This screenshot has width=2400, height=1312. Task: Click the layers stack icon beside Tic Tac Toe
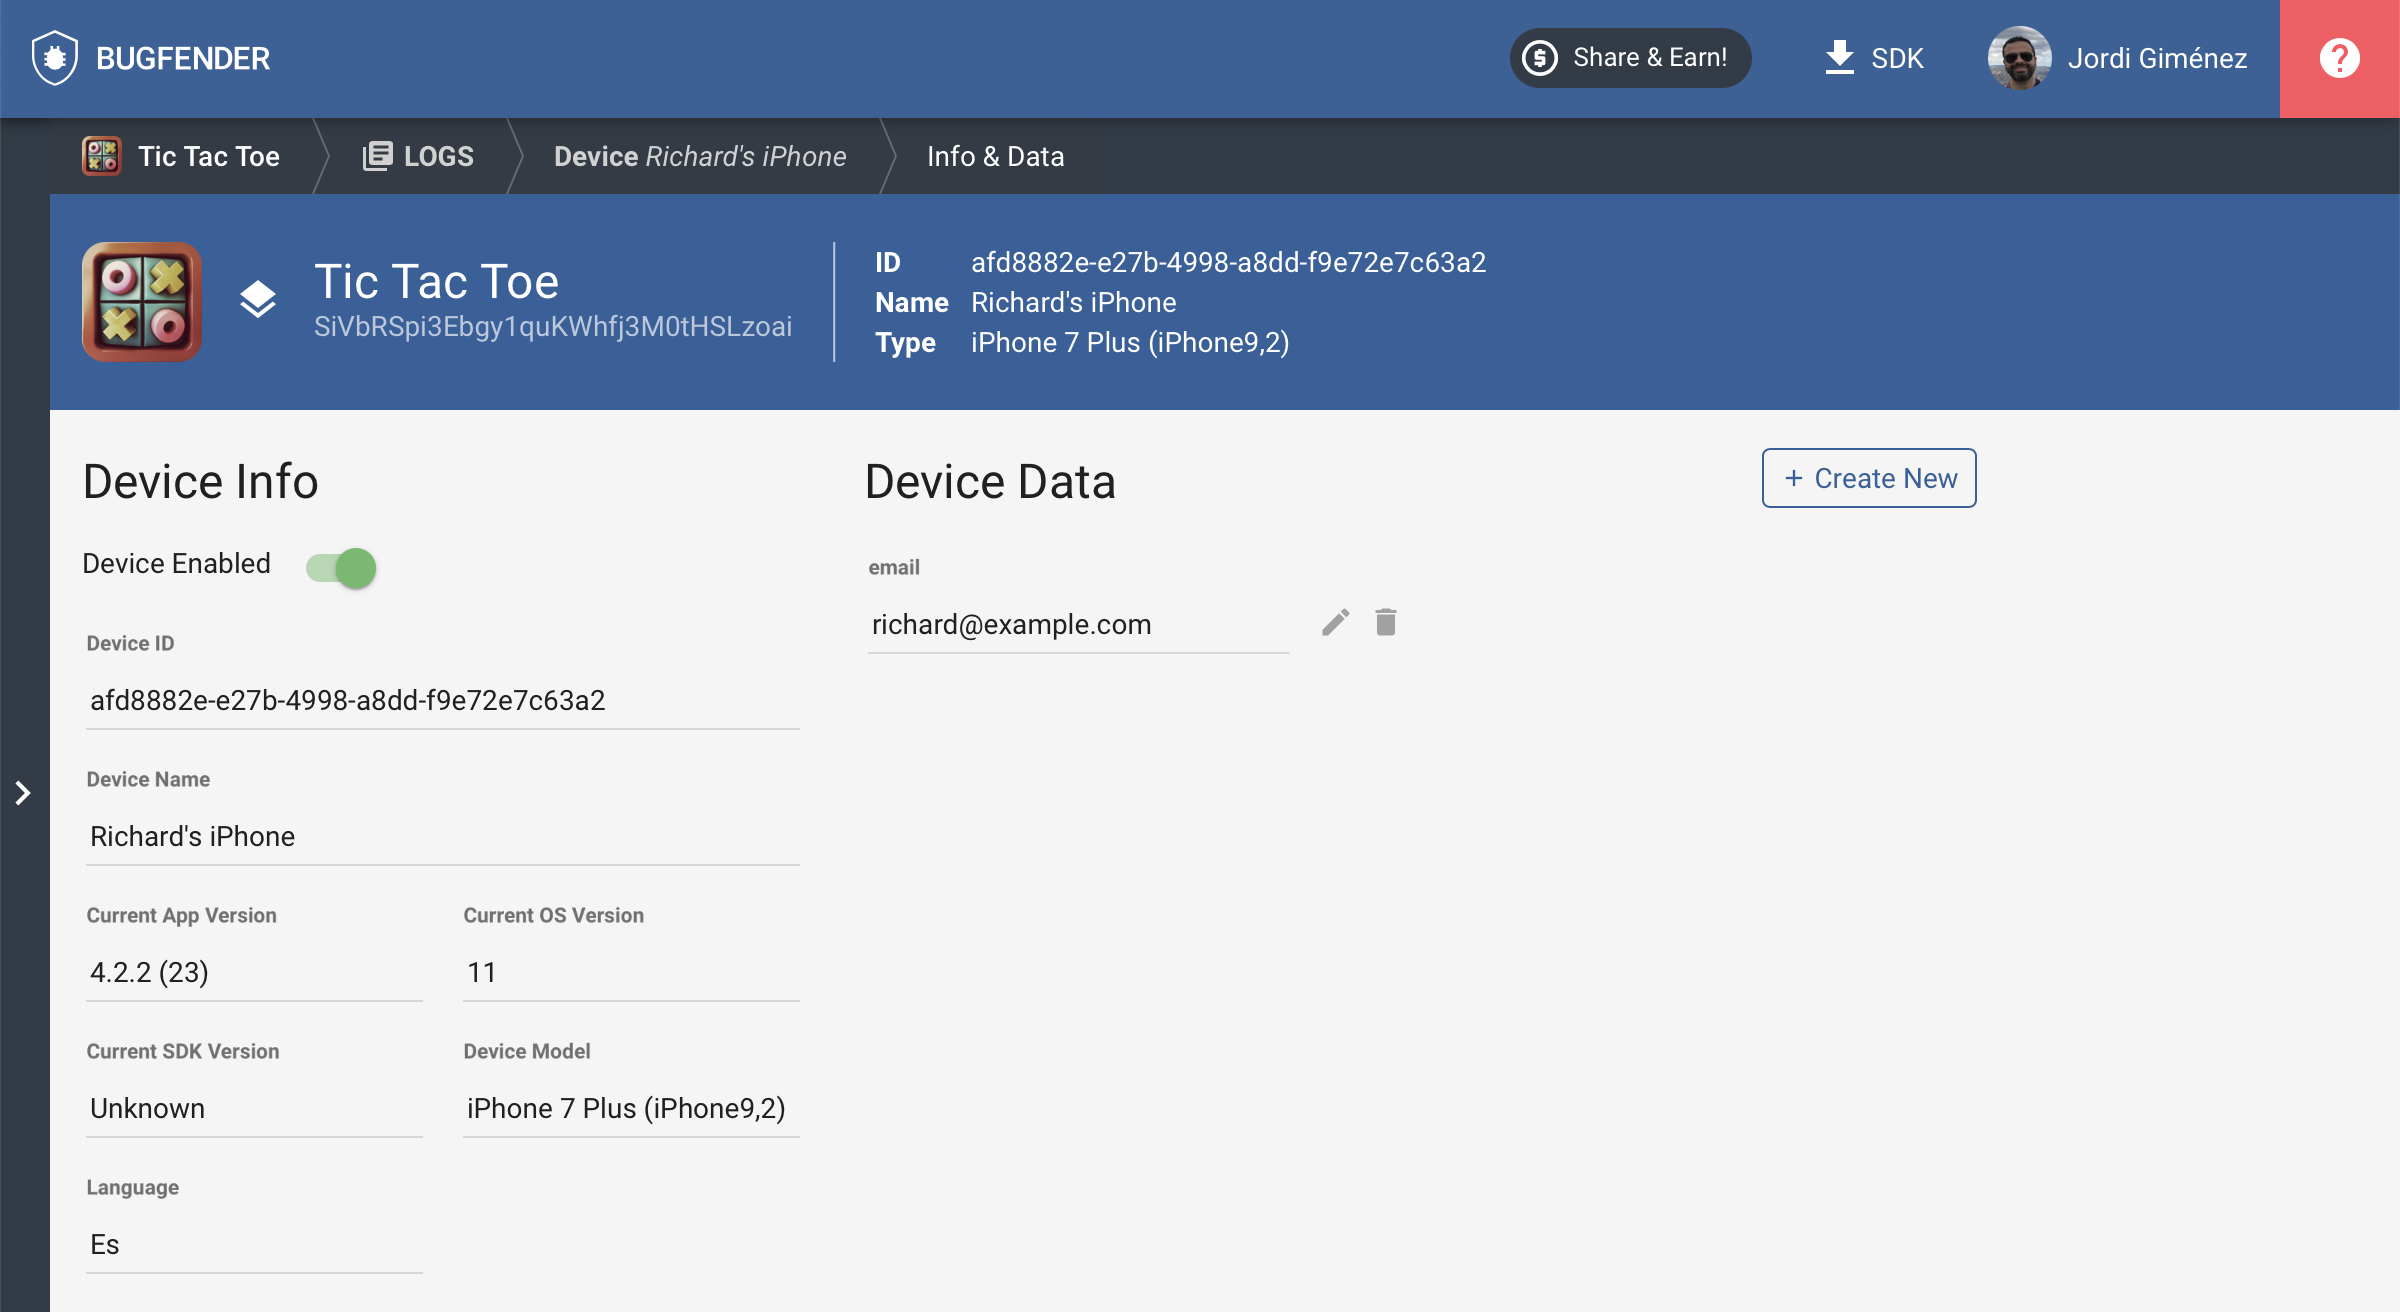tap(258, 300)
